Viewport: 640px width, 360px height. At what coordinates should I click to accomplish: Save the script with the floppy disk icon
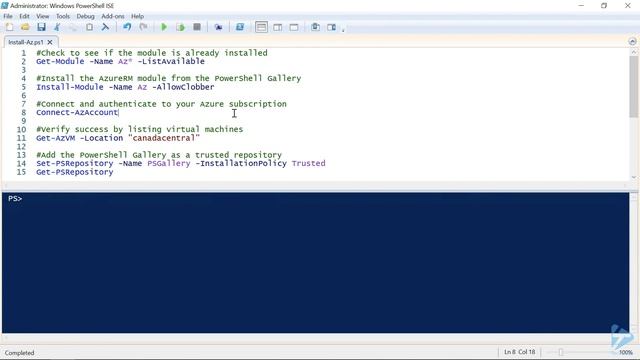41,27
